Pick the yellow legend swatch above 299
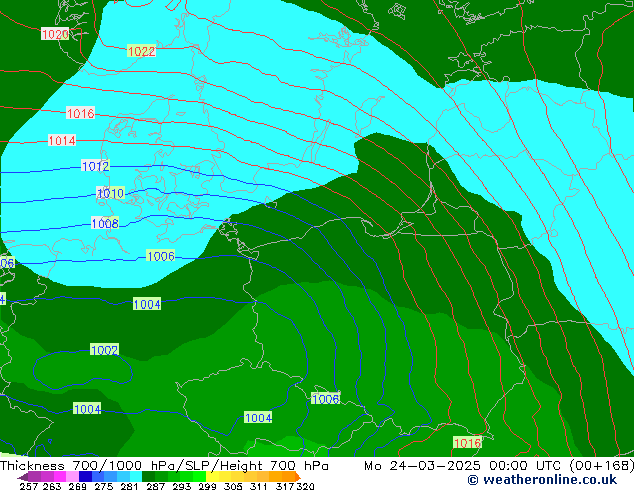 point(212,476)
